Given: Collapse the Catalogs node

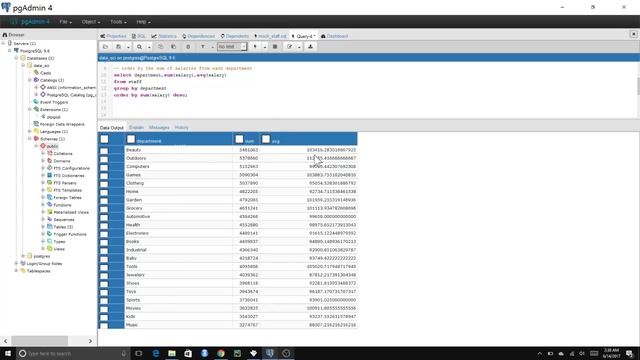Looking at the screenshot, I should point(30,80).
